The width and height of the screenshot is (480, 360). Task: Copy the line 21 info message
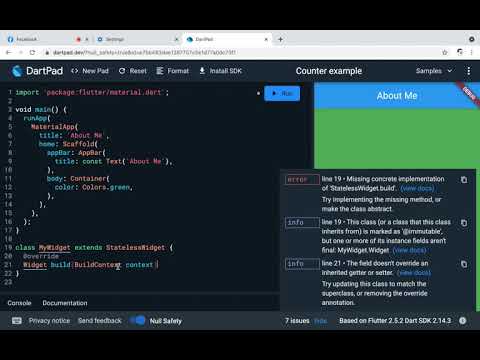click(x=464, y=264)
